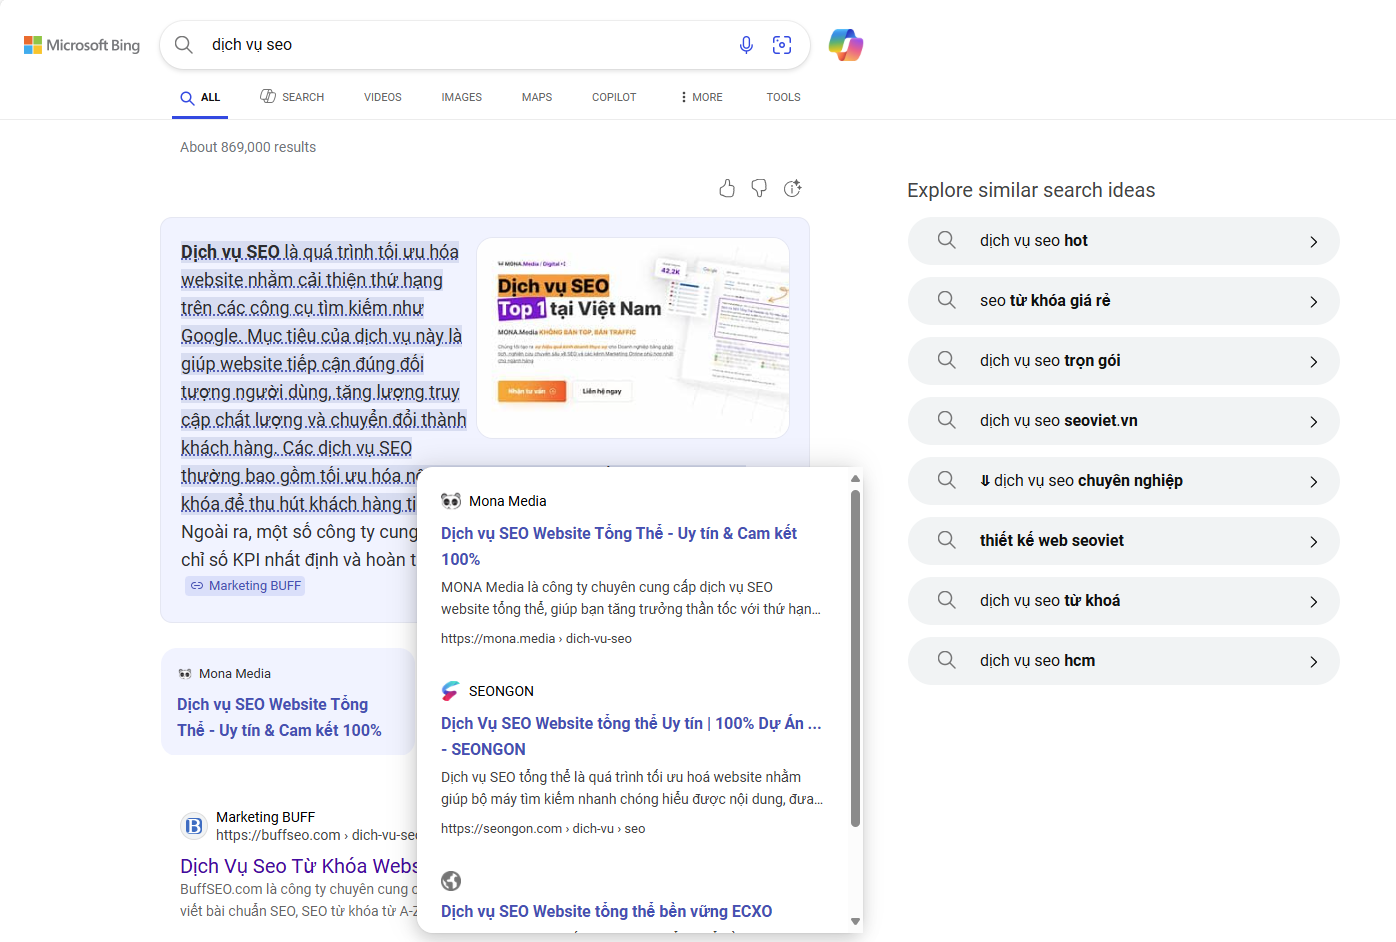Click search icon beside 'dịch vụ seo chuyên nghiệp'
1396x942 pixels.
click(947, 480)
